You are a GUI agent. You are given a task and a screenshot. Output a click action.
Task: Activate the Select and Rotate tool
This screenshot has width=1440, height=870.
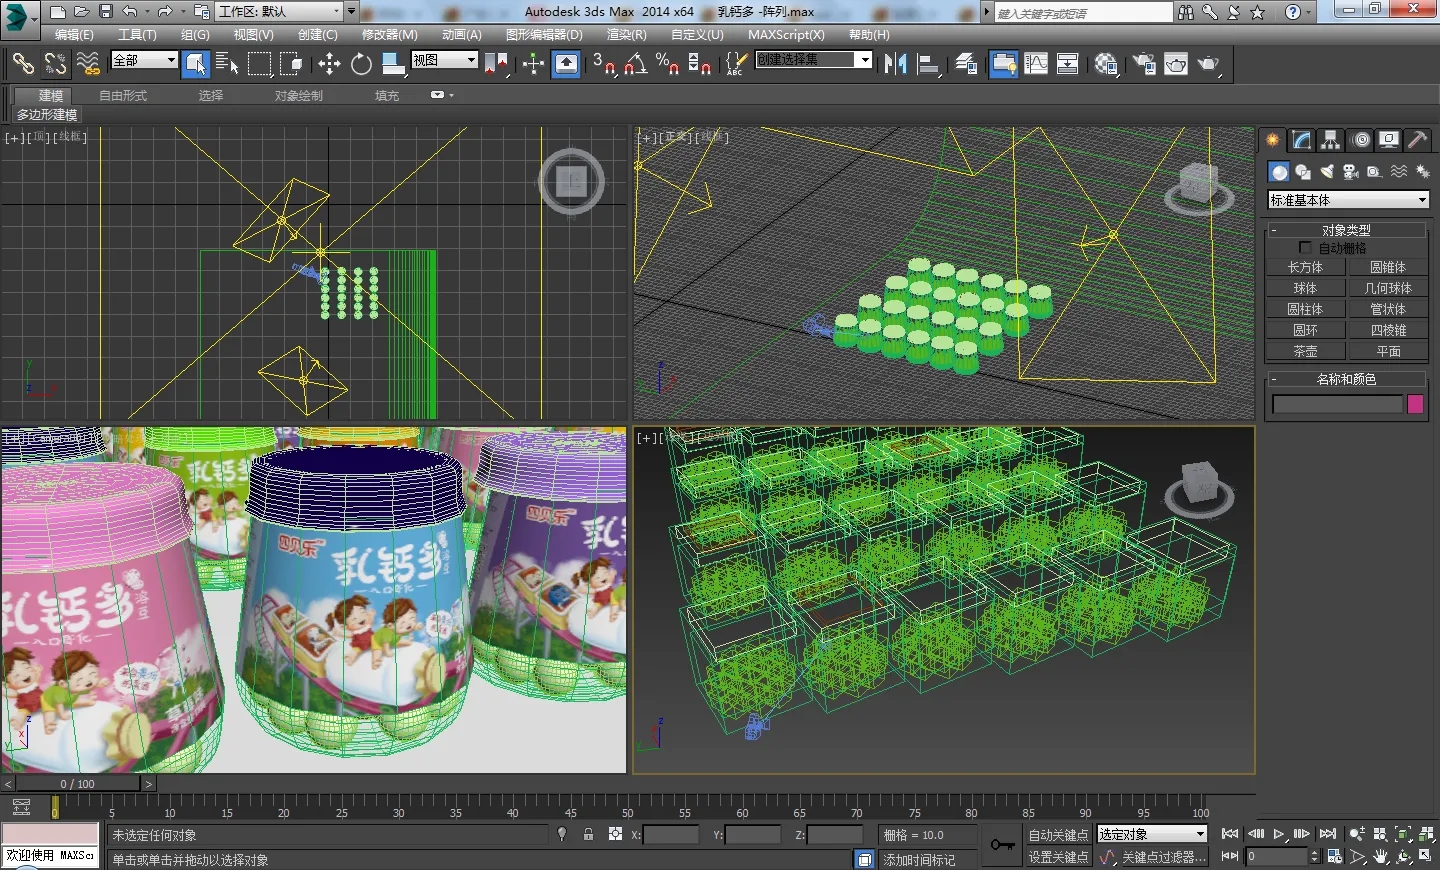click(x=361, y=64)
